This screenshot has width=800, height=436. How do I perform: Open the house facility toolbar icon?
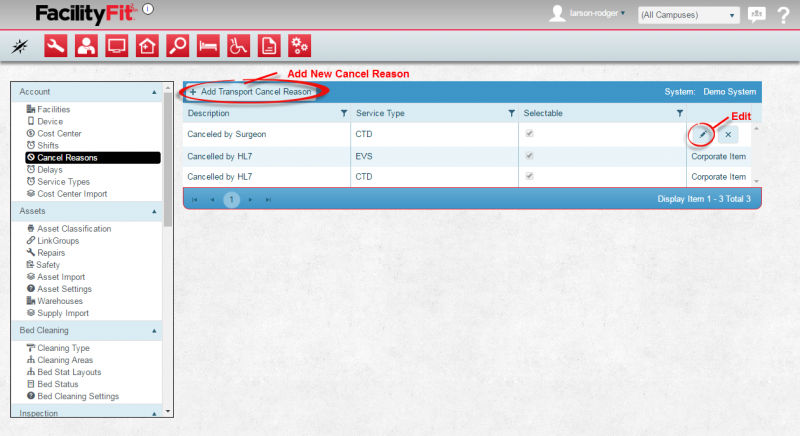(x=147, y=46)
